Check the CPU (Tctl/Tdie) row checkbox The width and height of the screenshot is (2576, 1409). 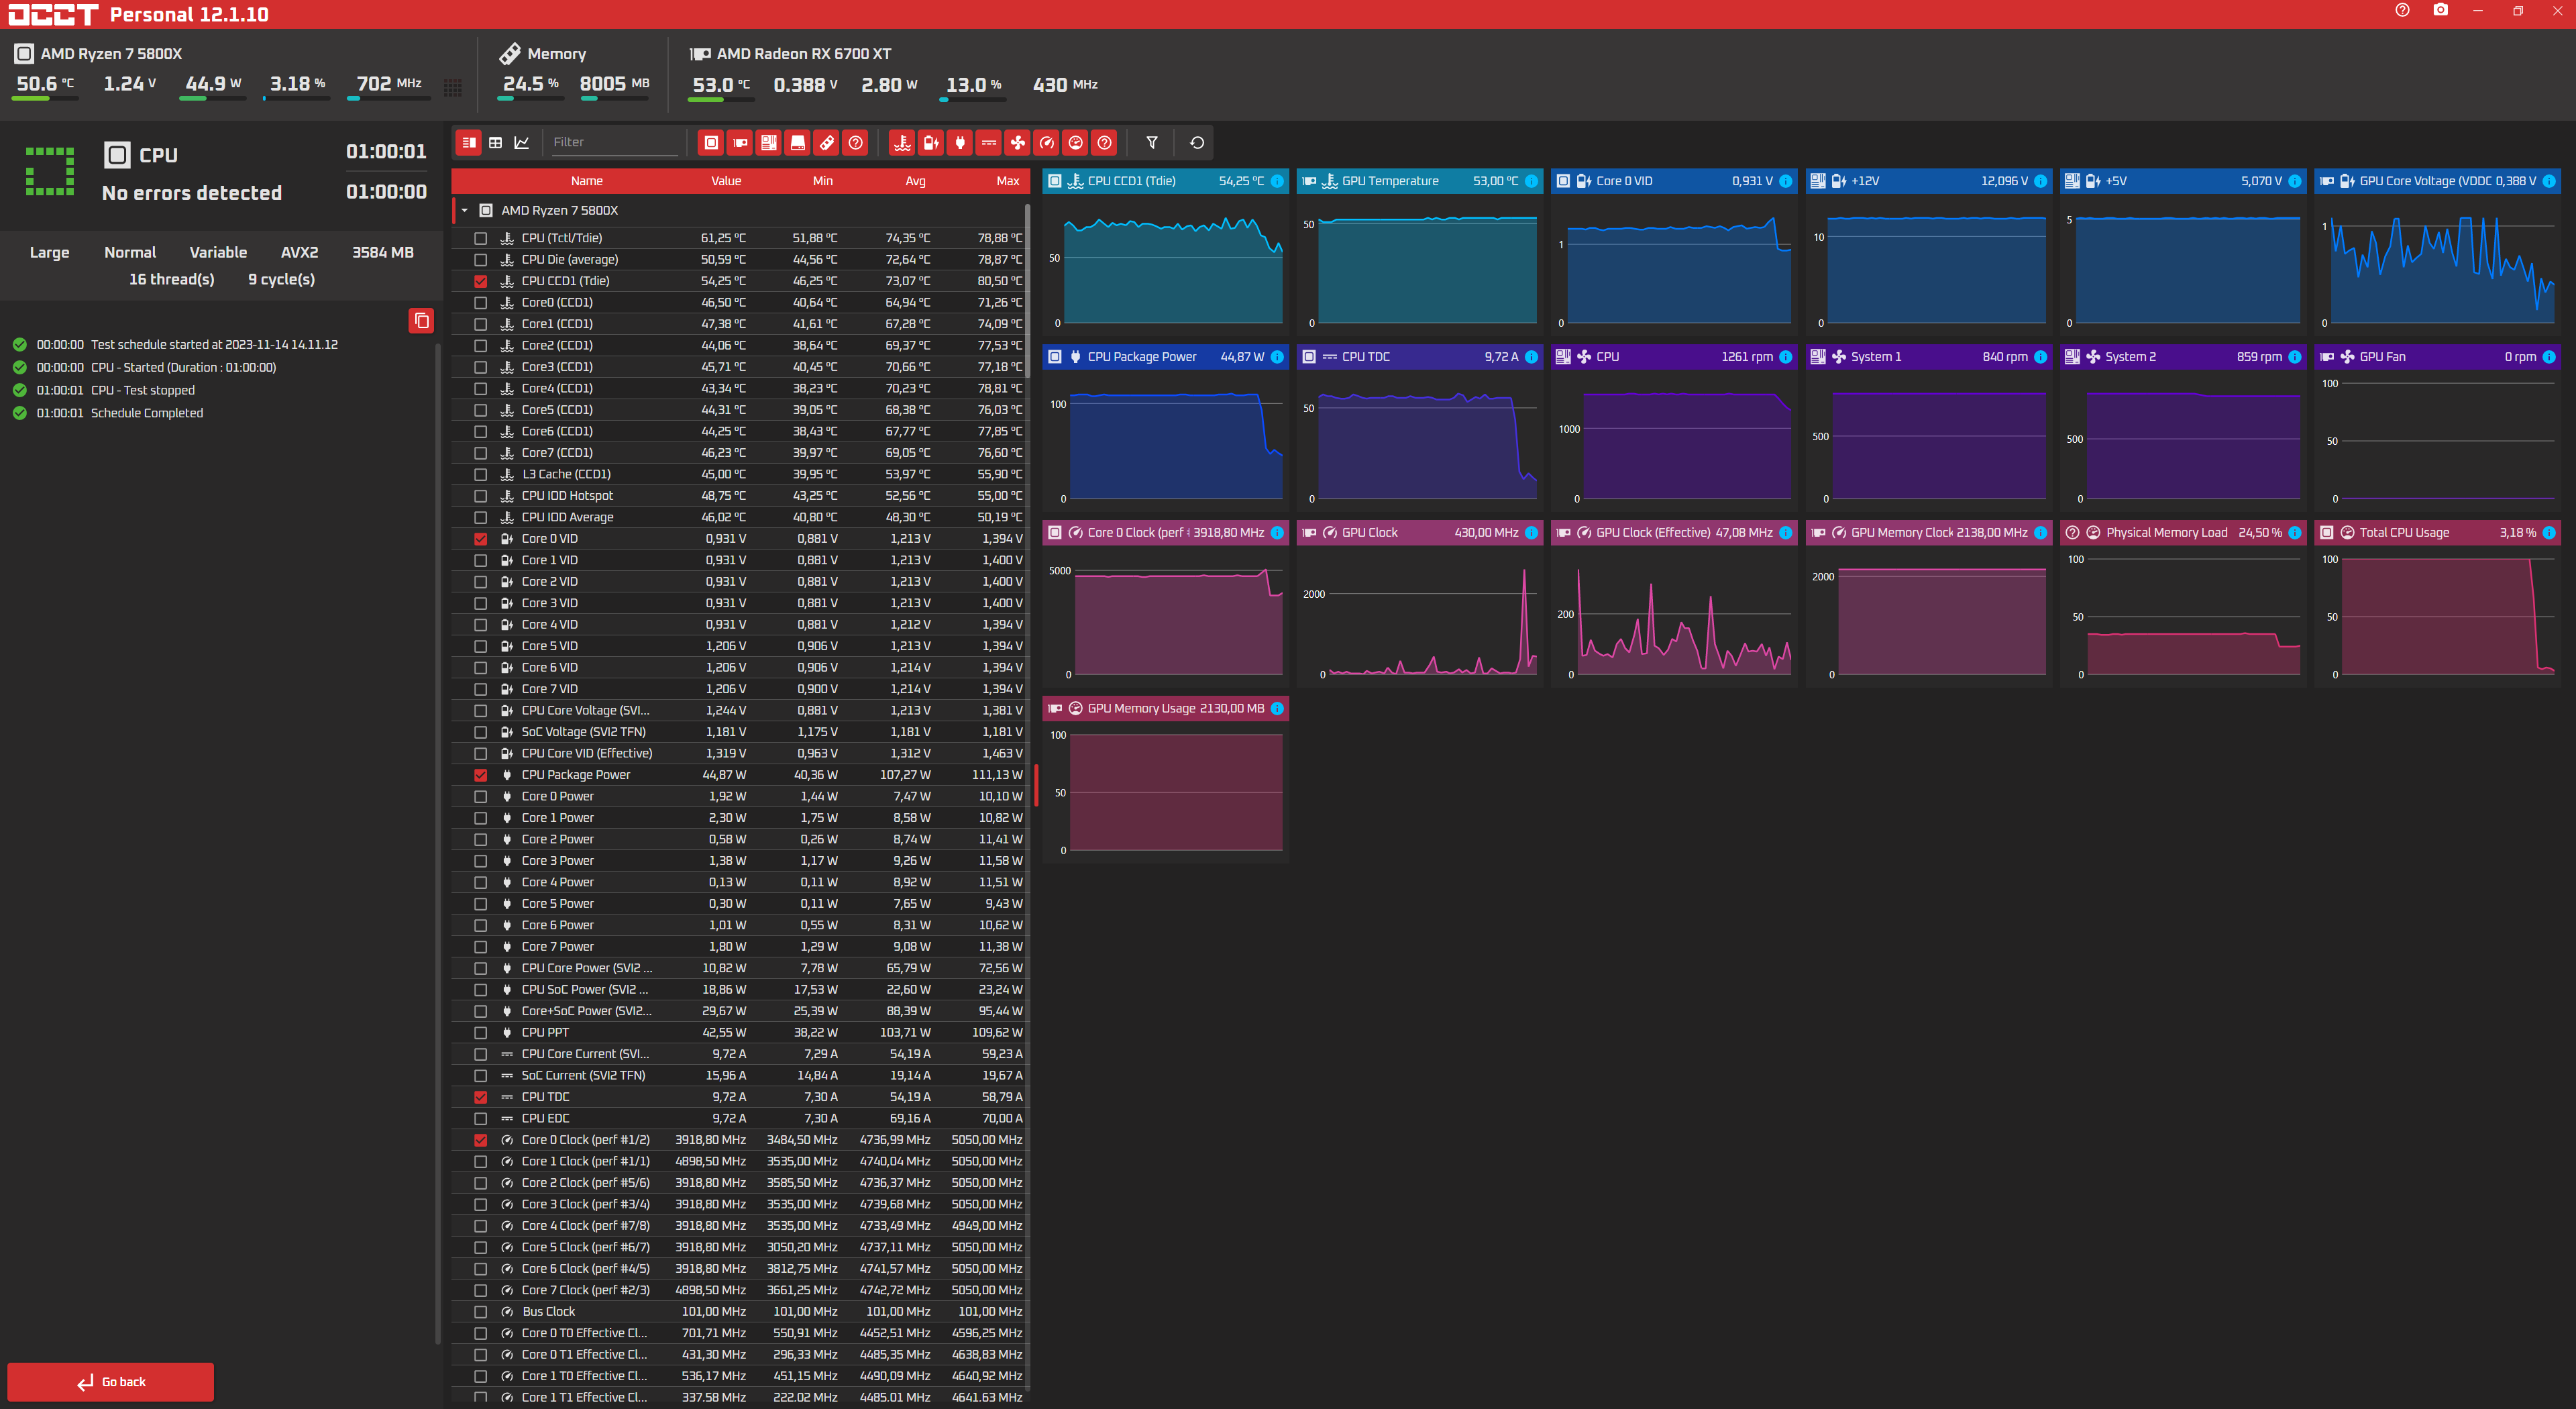[x=481, y=238]
